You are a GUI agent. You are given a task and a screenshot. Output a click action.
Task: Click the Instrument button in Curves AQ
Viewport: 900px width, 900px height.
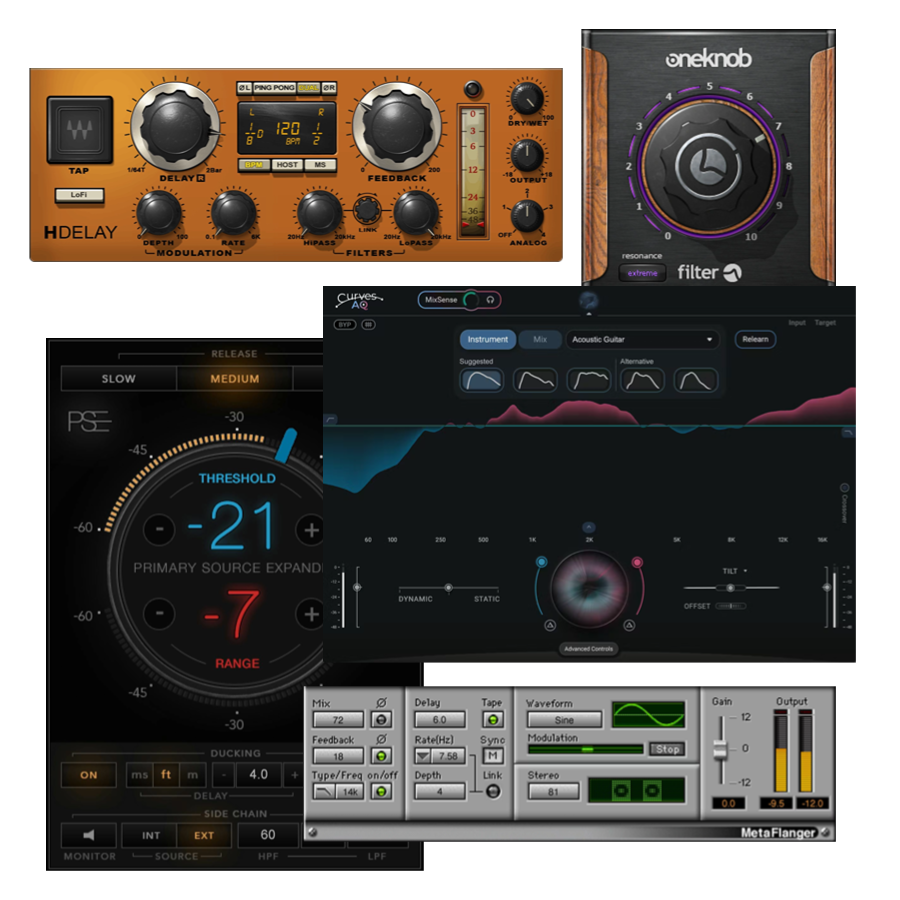487,339
